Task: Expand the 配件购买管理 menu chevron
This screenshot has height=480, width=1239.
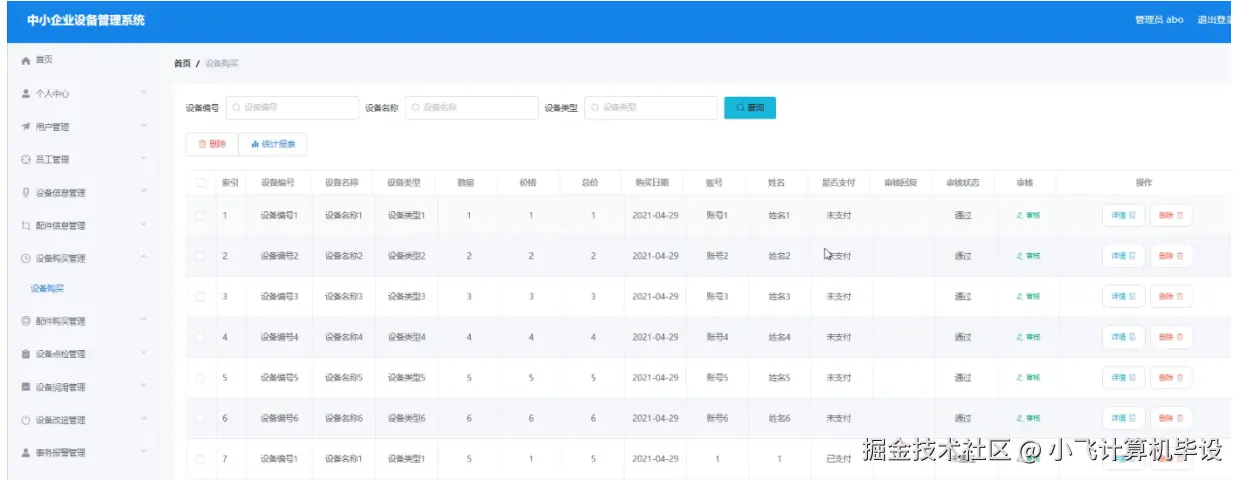Action: 144,321
